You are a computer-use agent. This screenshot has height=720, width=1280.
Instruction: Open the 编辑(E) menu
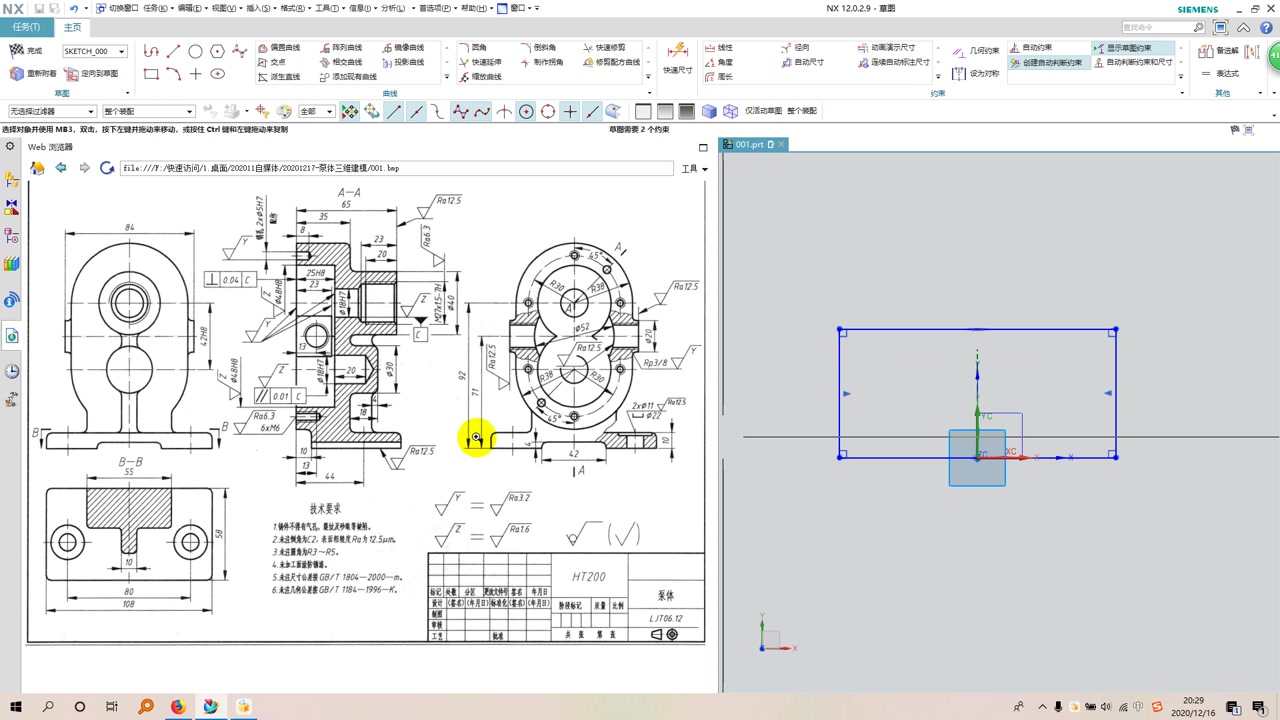pyautogui.click(x=188, y=8)
